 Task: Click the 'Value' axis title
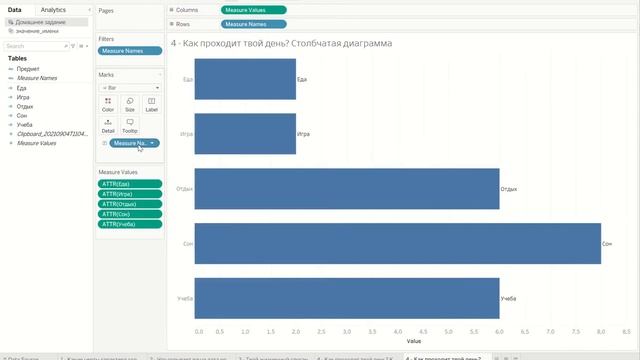click(x=413, y=341)
